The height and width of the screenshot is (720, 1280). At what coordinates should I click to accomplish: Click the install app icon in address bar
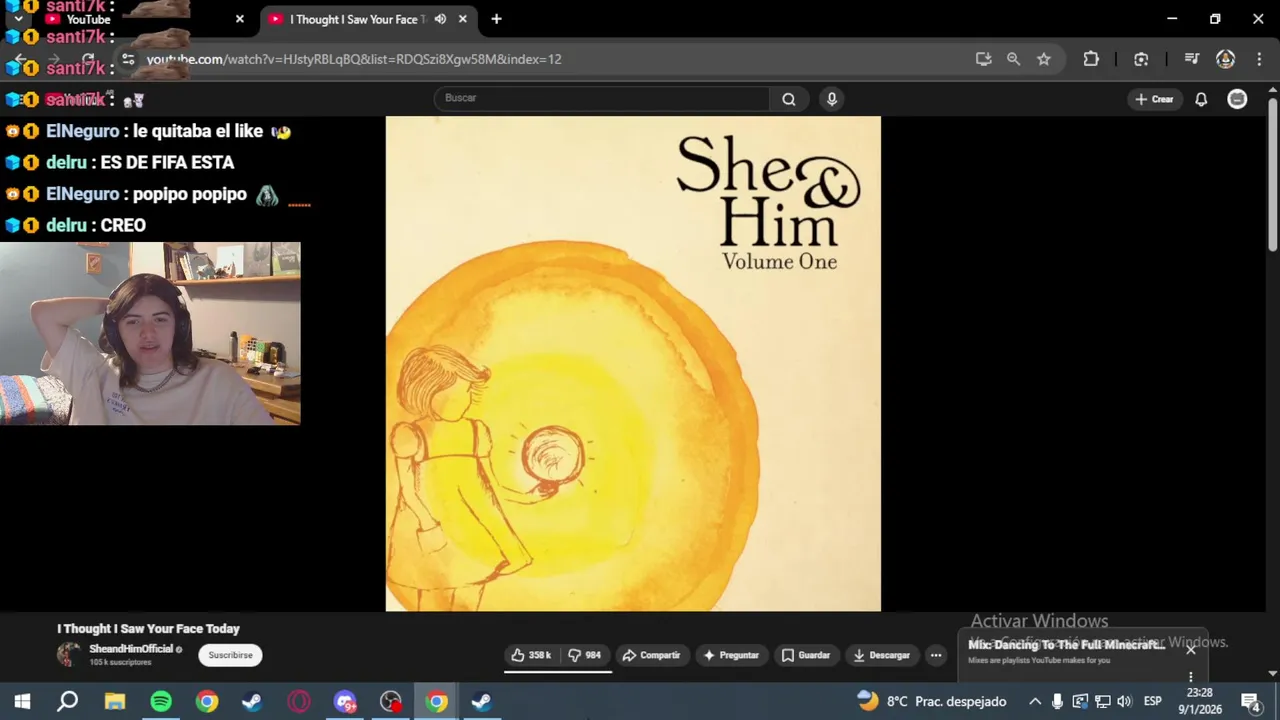coord(983,59)
